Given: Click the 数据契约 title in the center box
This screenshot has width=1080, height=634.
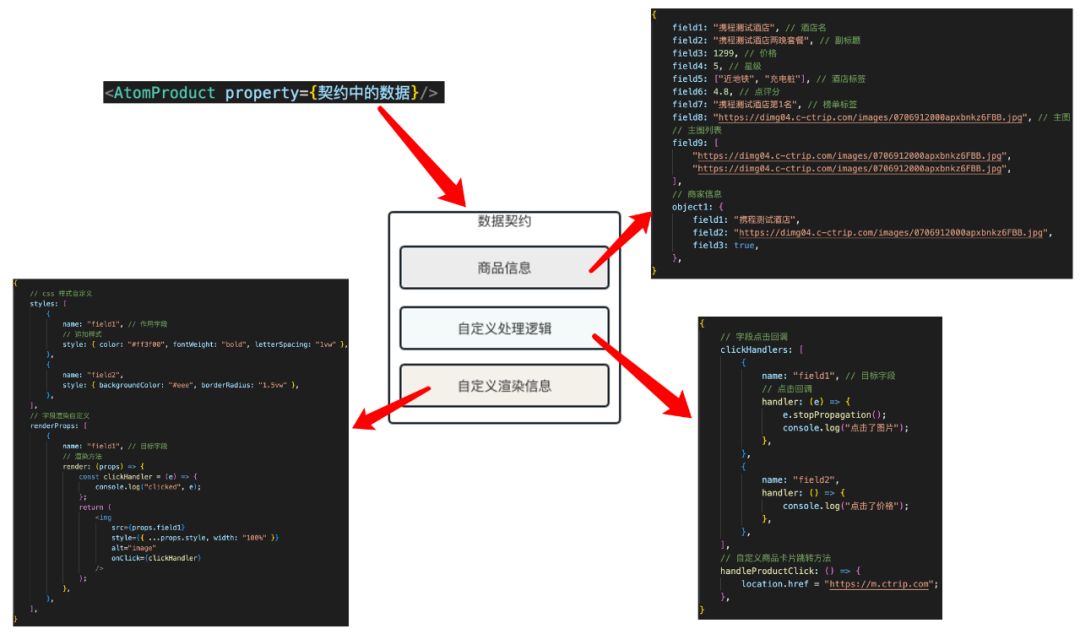Looking at the screenshot, I should [504, 221].
